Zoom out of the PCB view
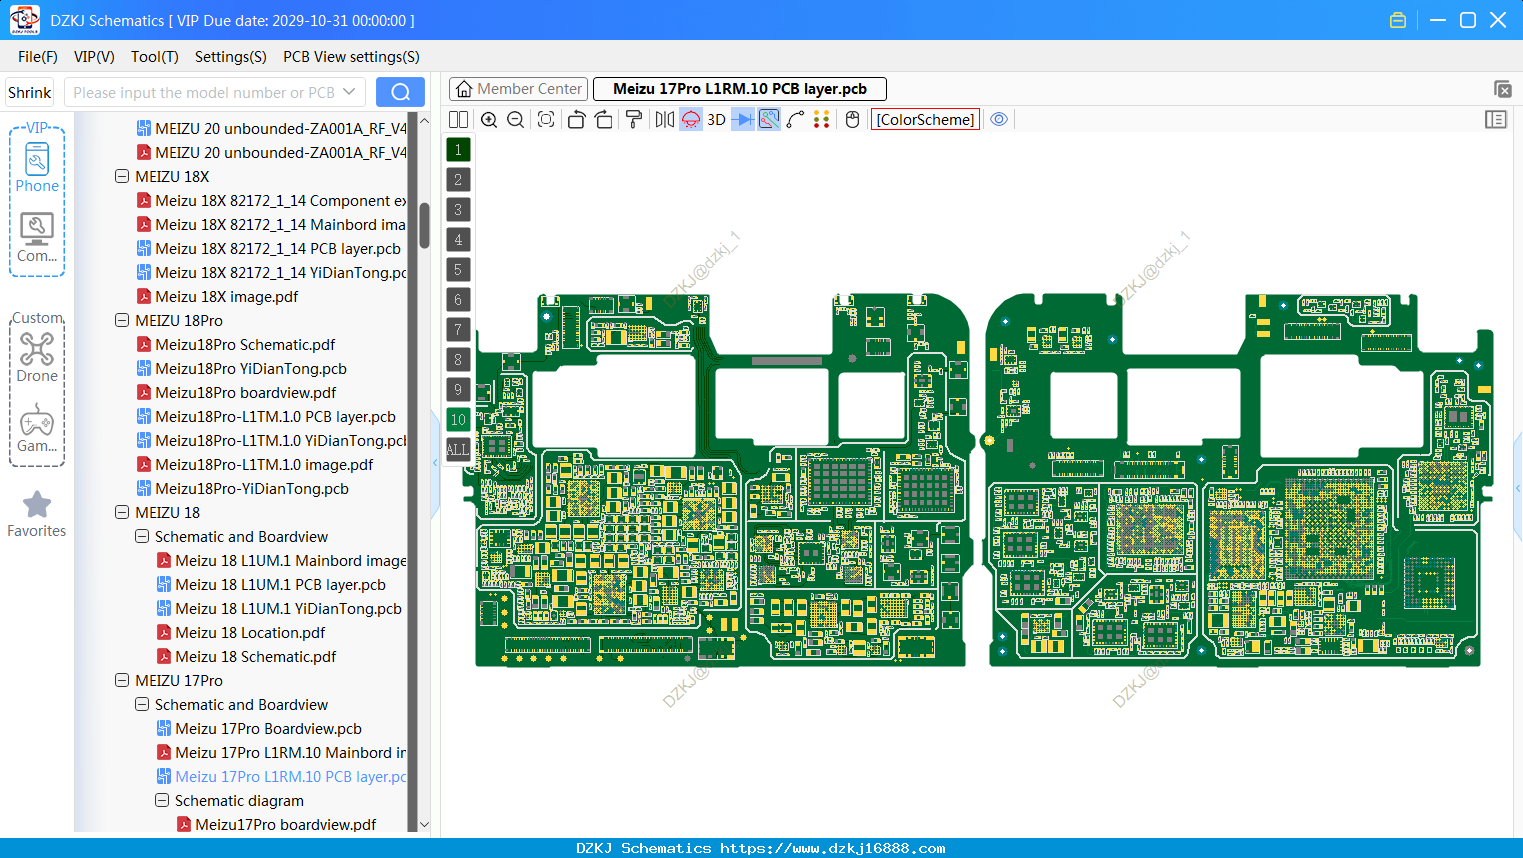This screenshot has height=858, width=1523. click(x=515, y=119)
